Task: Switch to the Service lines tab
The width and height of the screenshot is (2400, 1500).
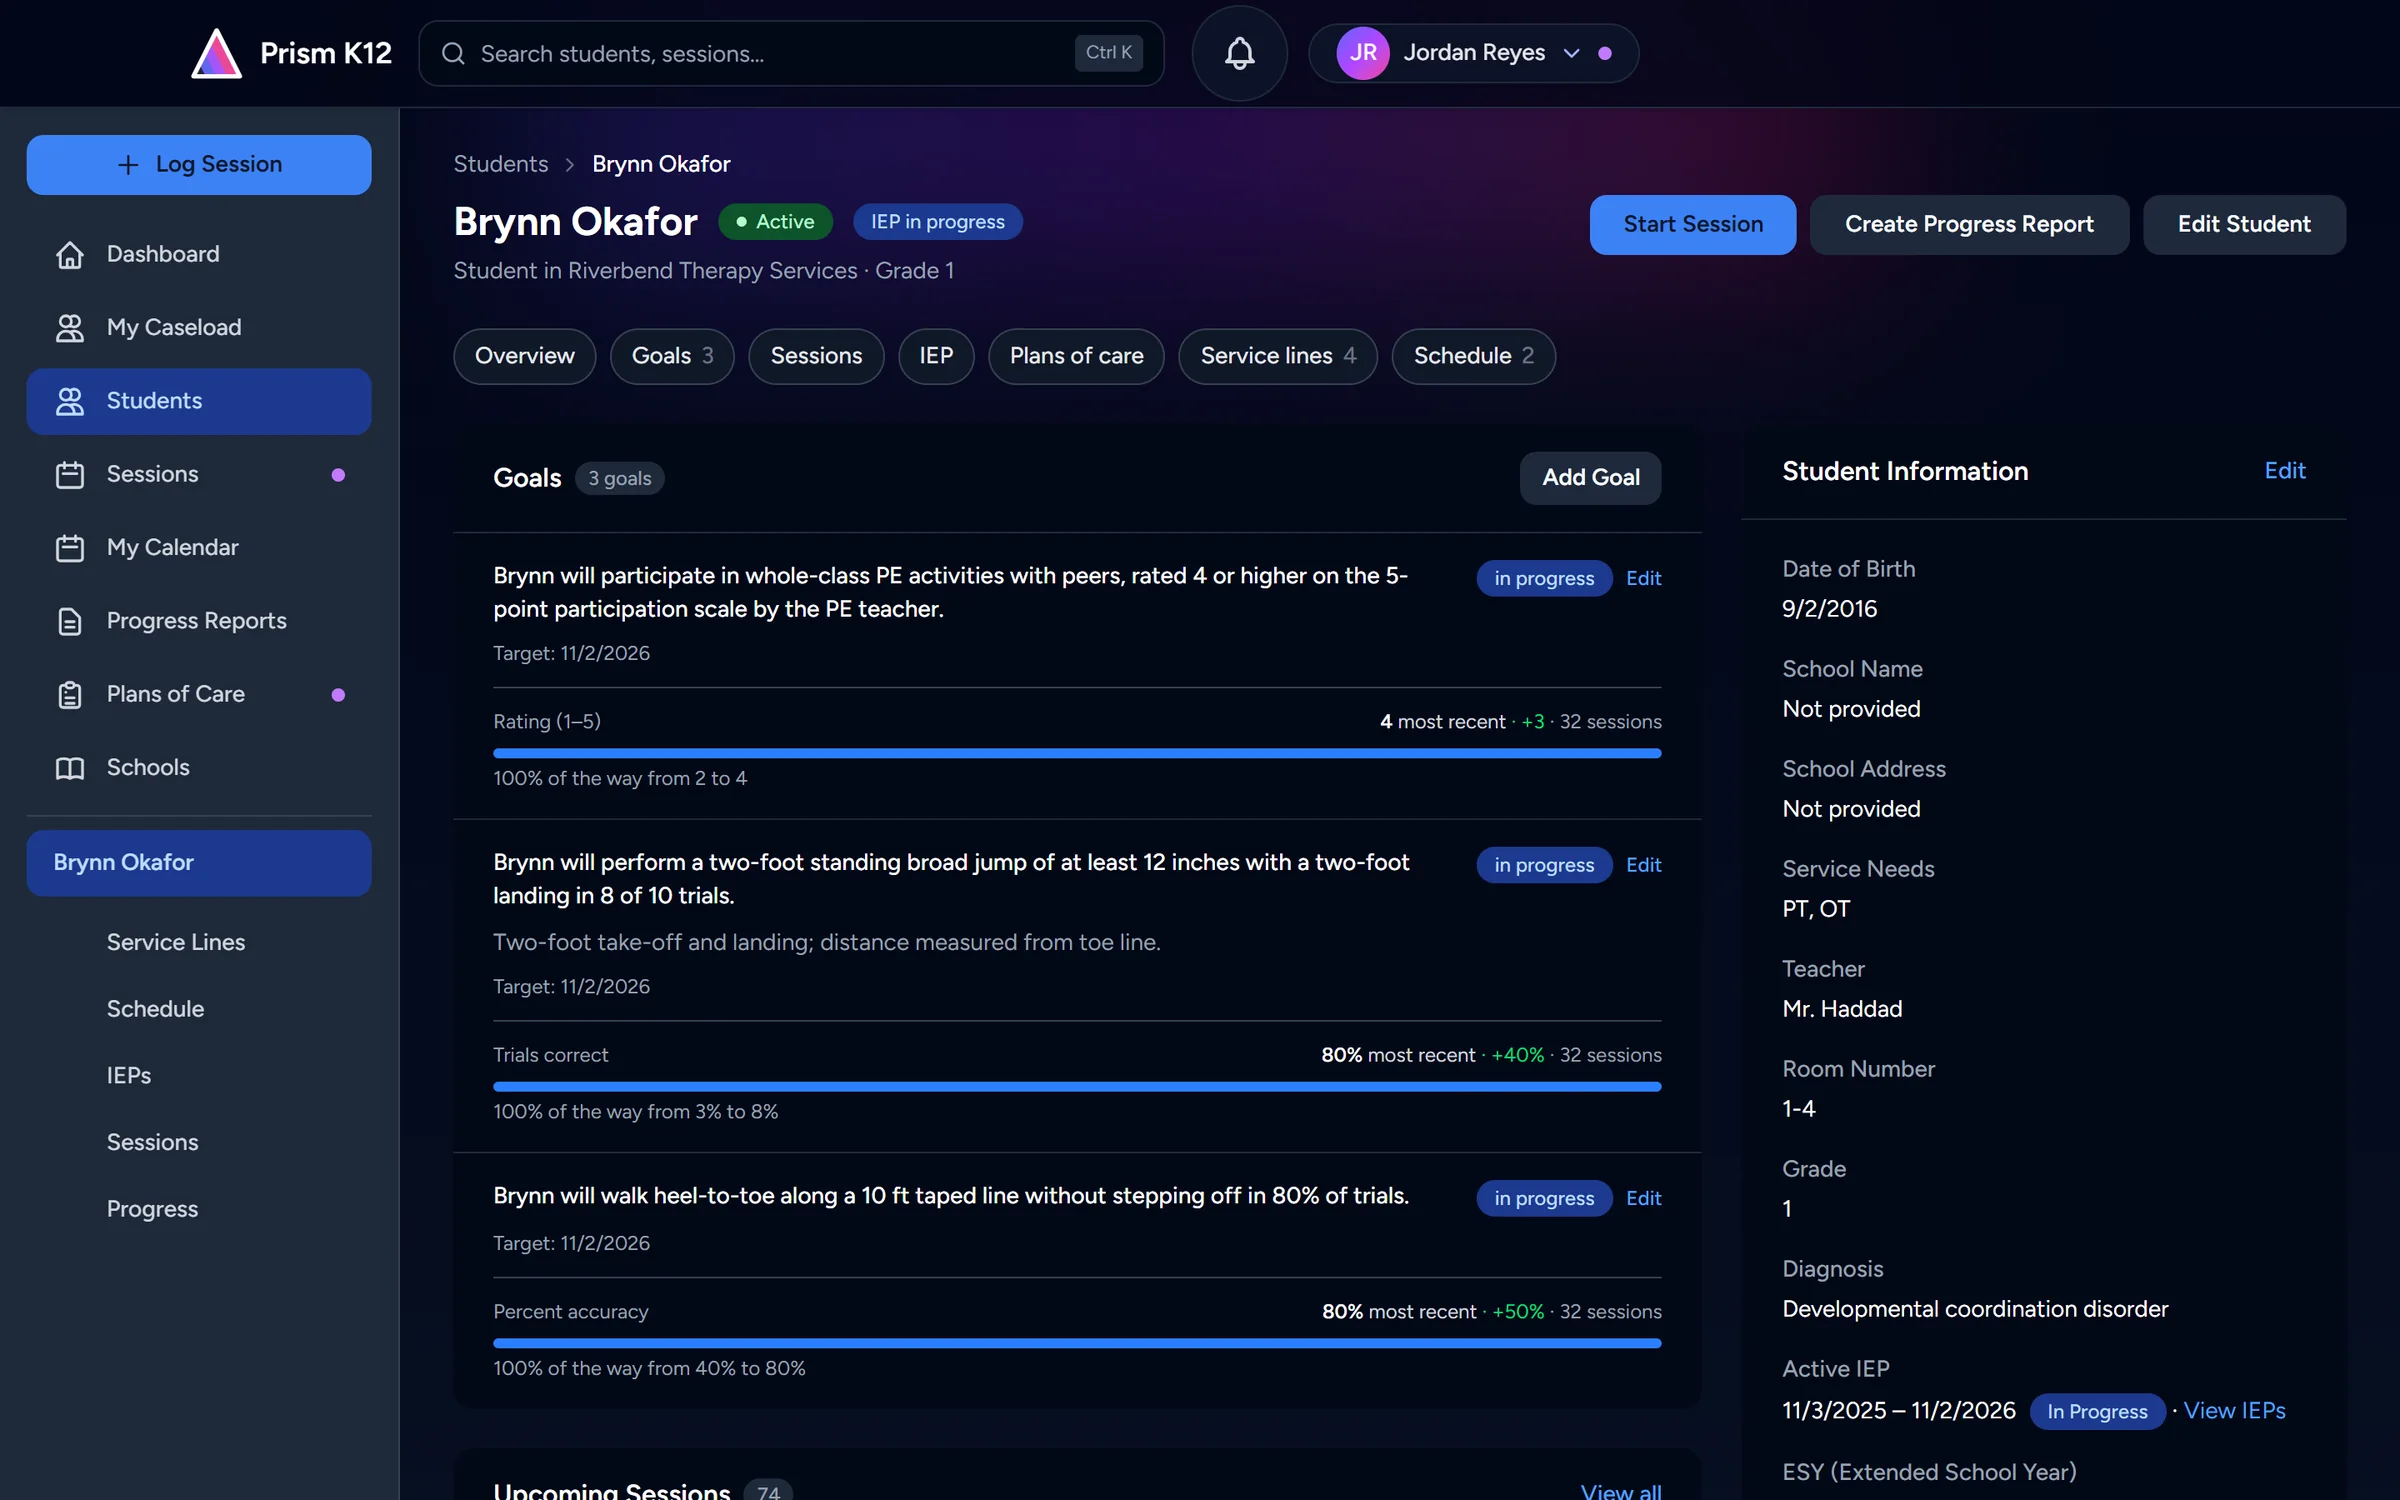Action: click(x=1278, y=356)
